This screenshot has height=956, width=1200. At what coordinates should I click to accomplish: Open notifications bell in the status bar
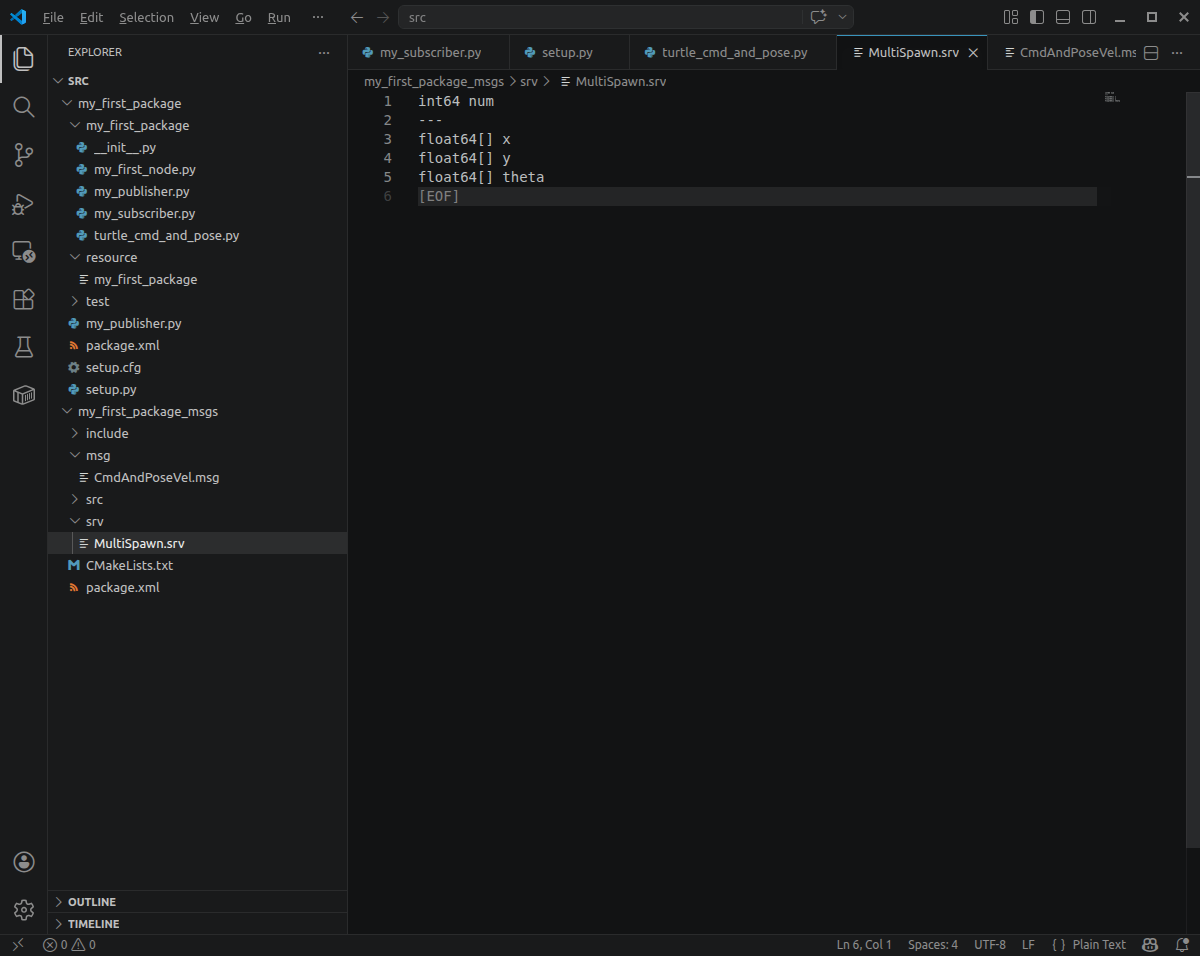(x=1181, y=944)
